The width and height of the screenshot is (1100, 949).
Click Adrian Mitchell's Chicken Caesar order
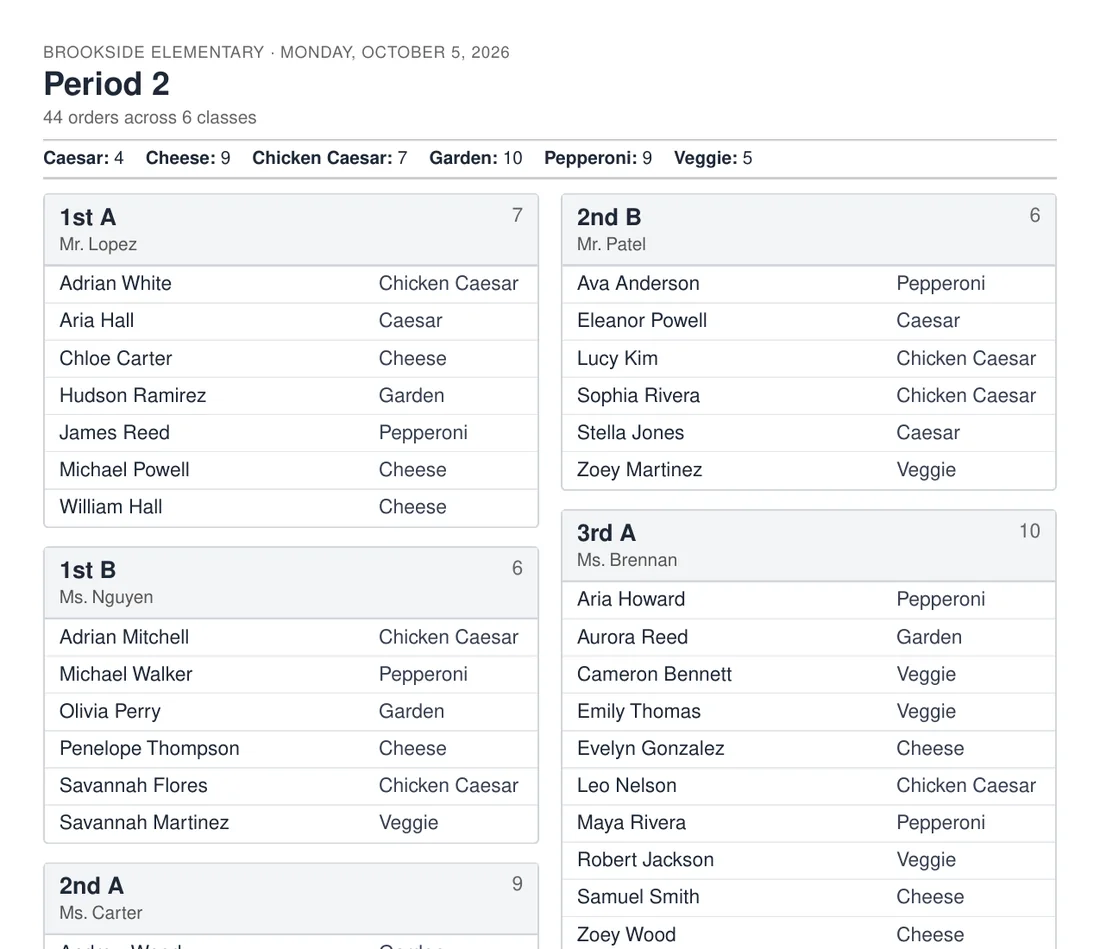point(448,637)
